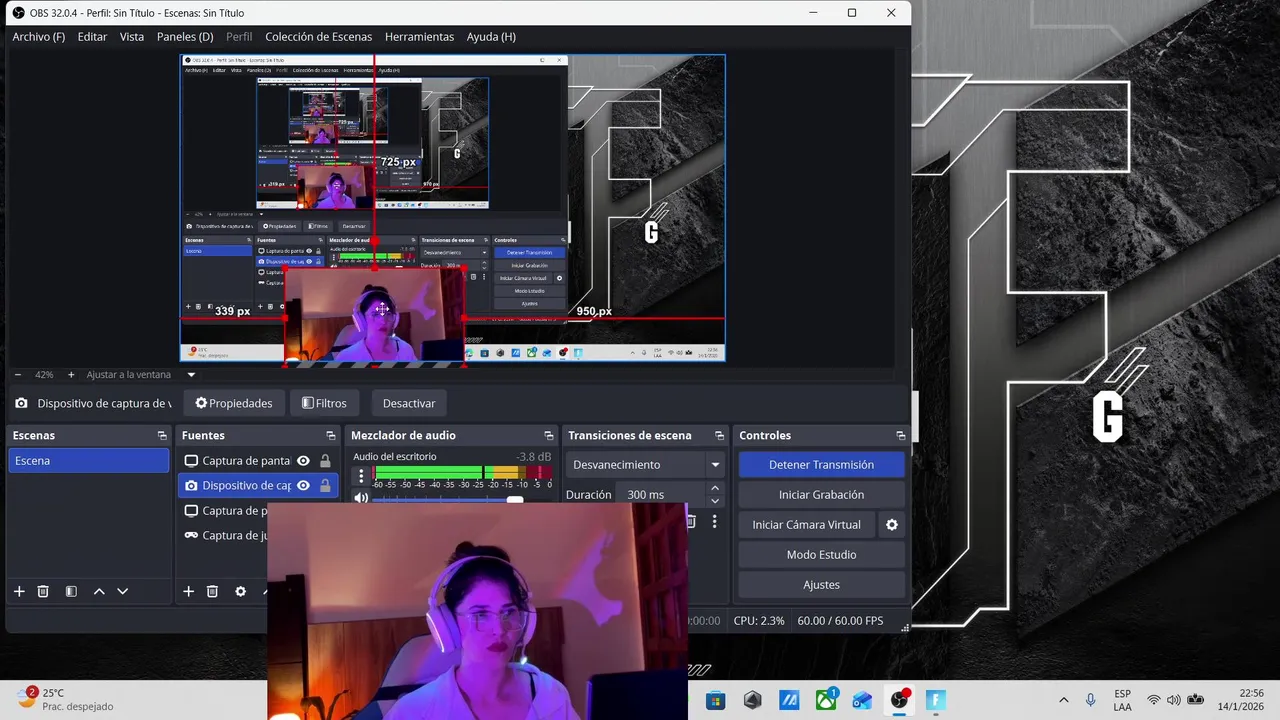Configure virtual camera gear icon
This screenshot has width=1280, height=720.
892,524
